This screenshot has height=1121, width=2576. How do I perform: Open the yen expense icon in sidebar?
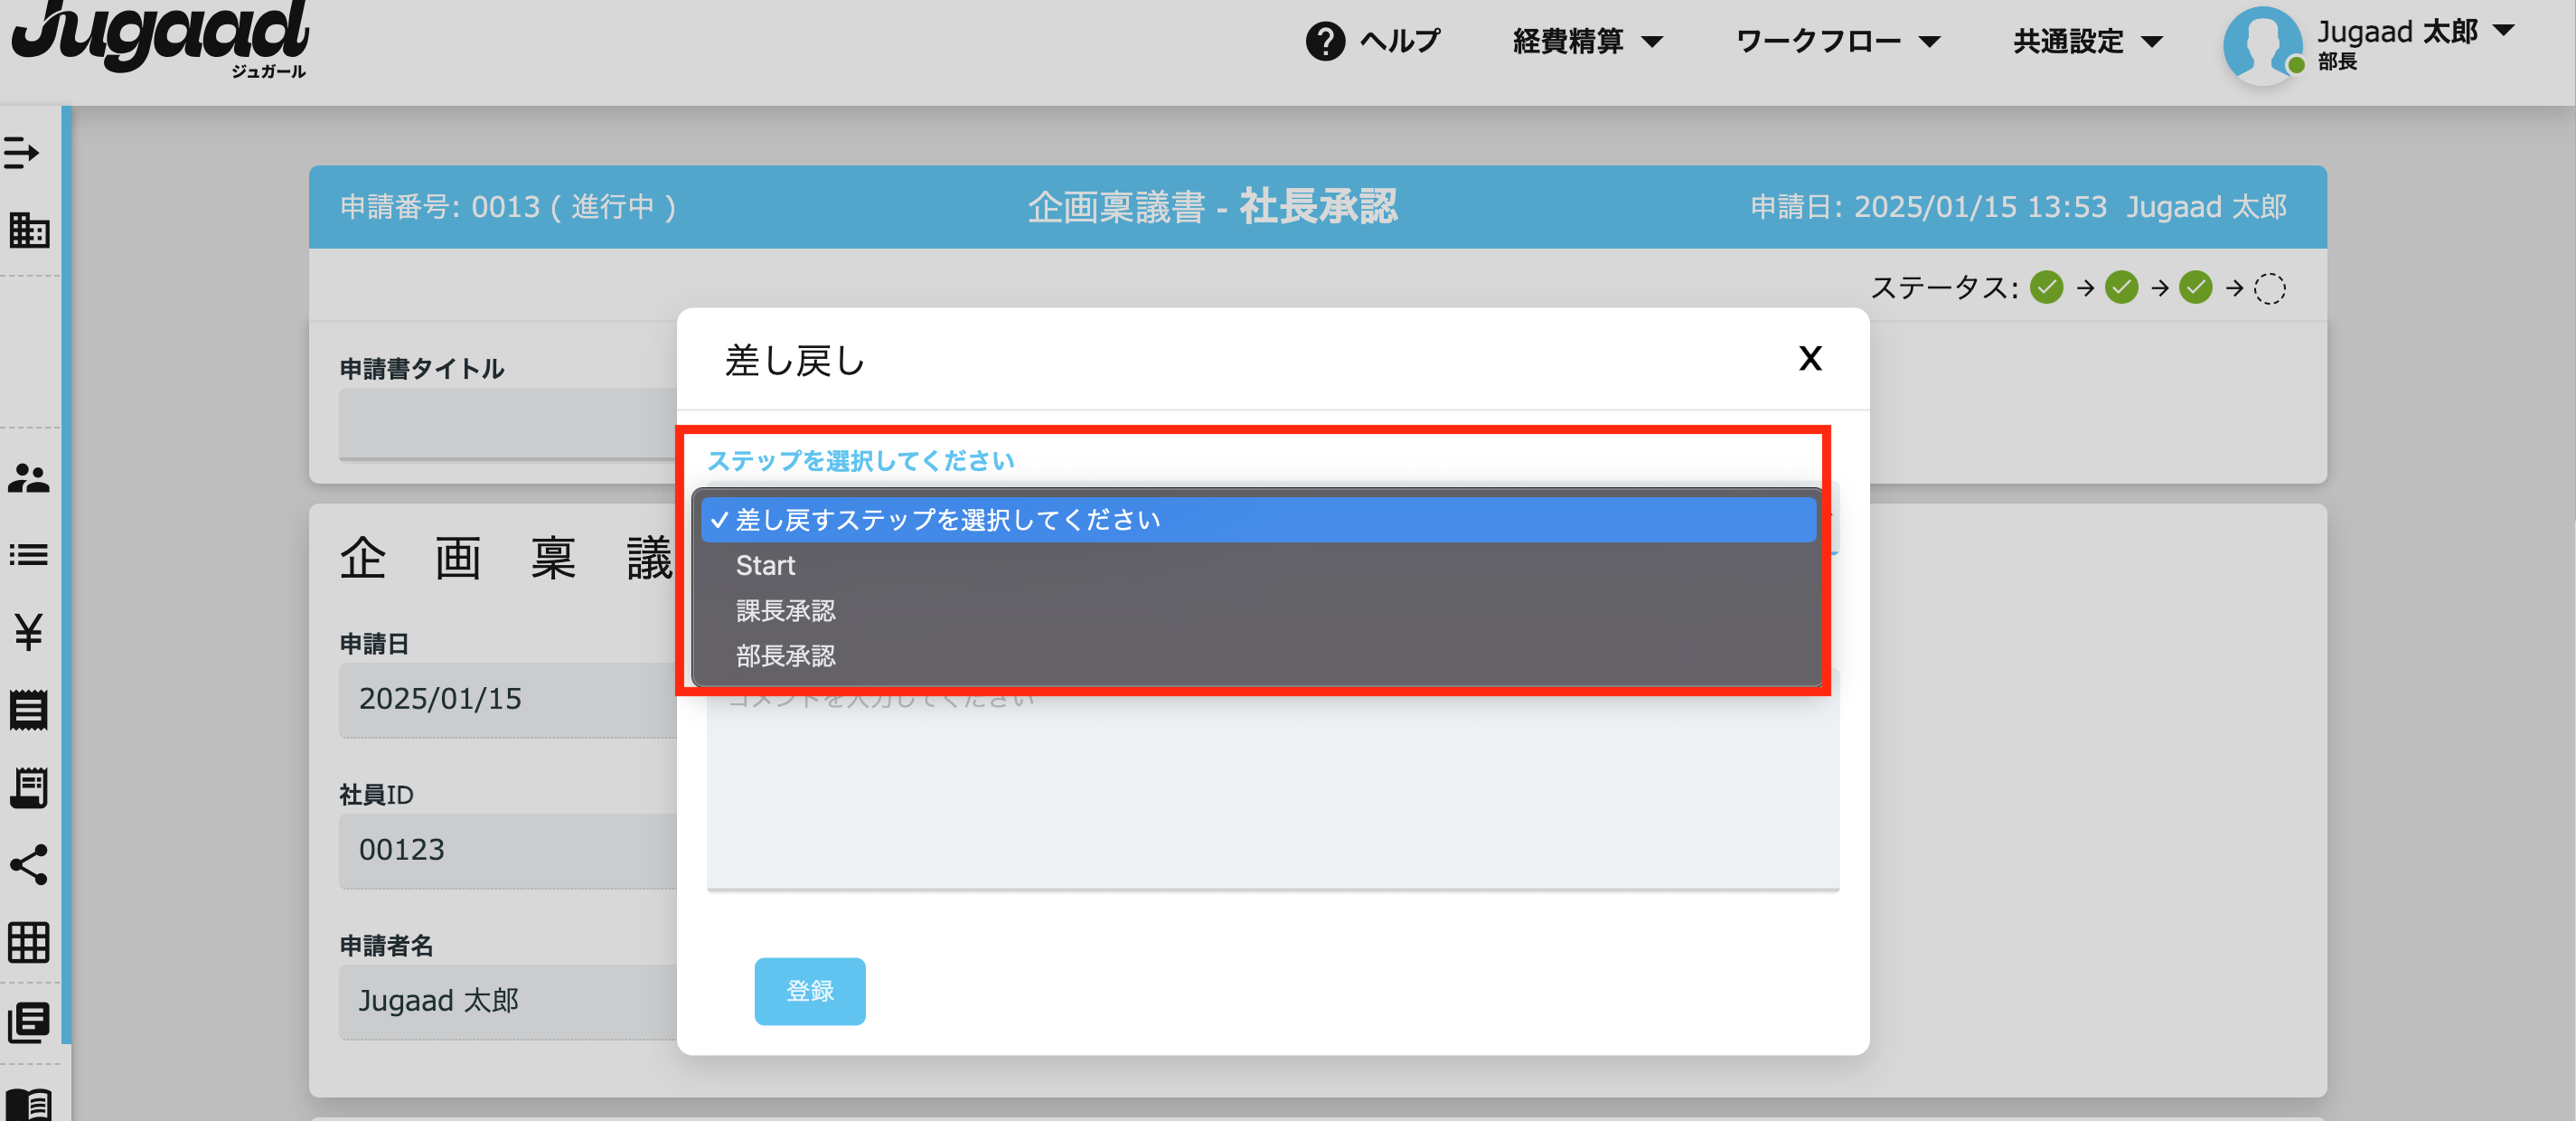(28, 632)
